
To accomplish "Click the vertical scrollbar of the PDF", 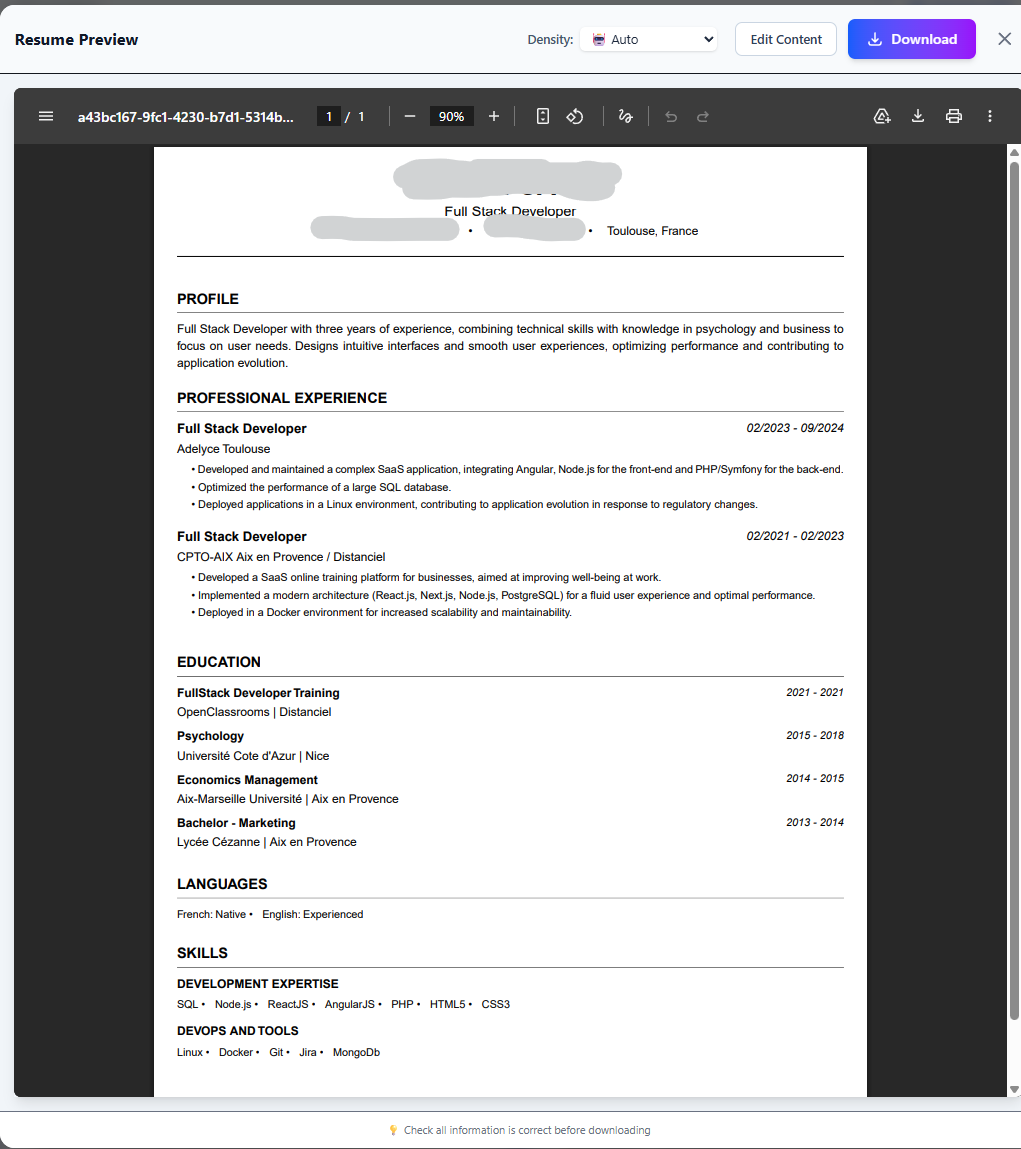I will [1014, 590].
